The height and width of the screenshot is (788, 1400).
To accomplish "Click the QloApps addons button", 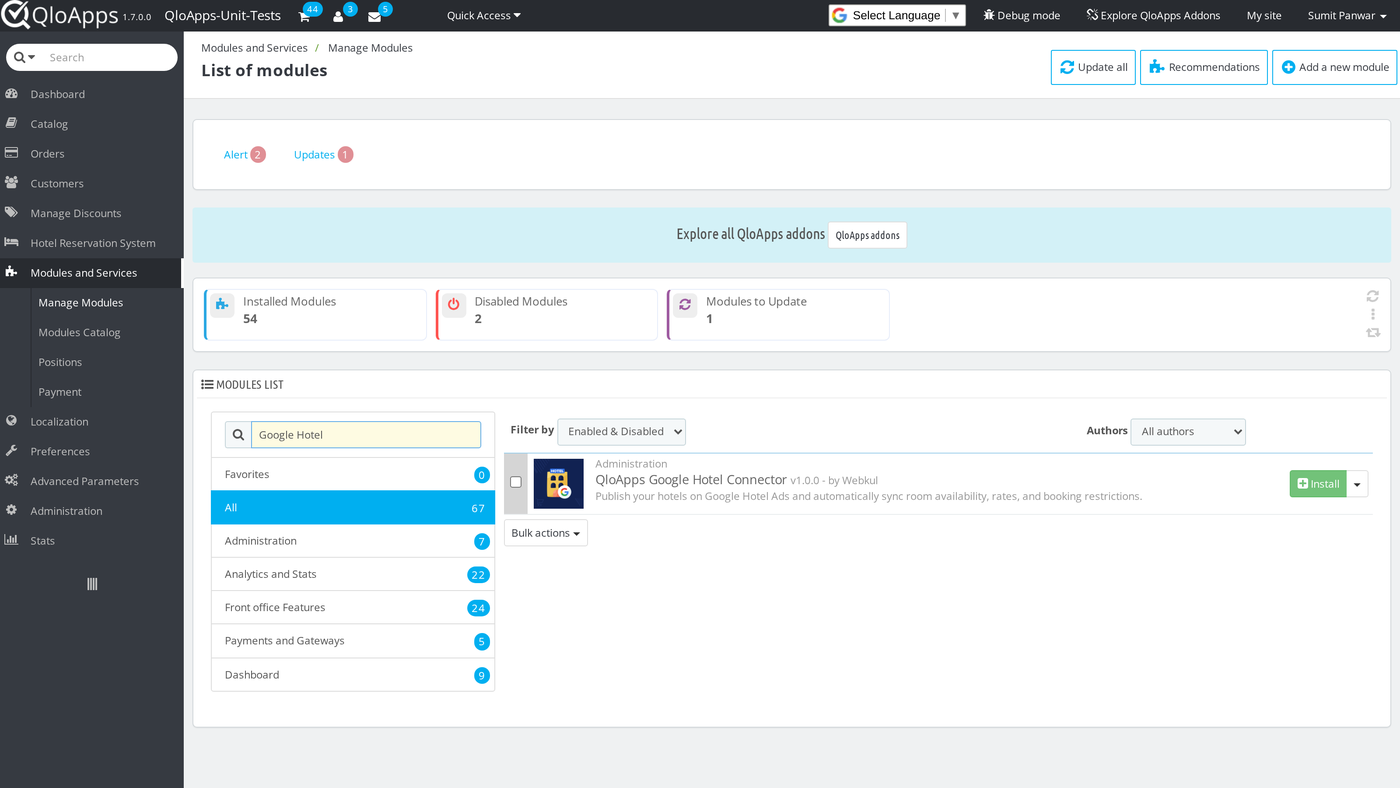I will point(867,235).
